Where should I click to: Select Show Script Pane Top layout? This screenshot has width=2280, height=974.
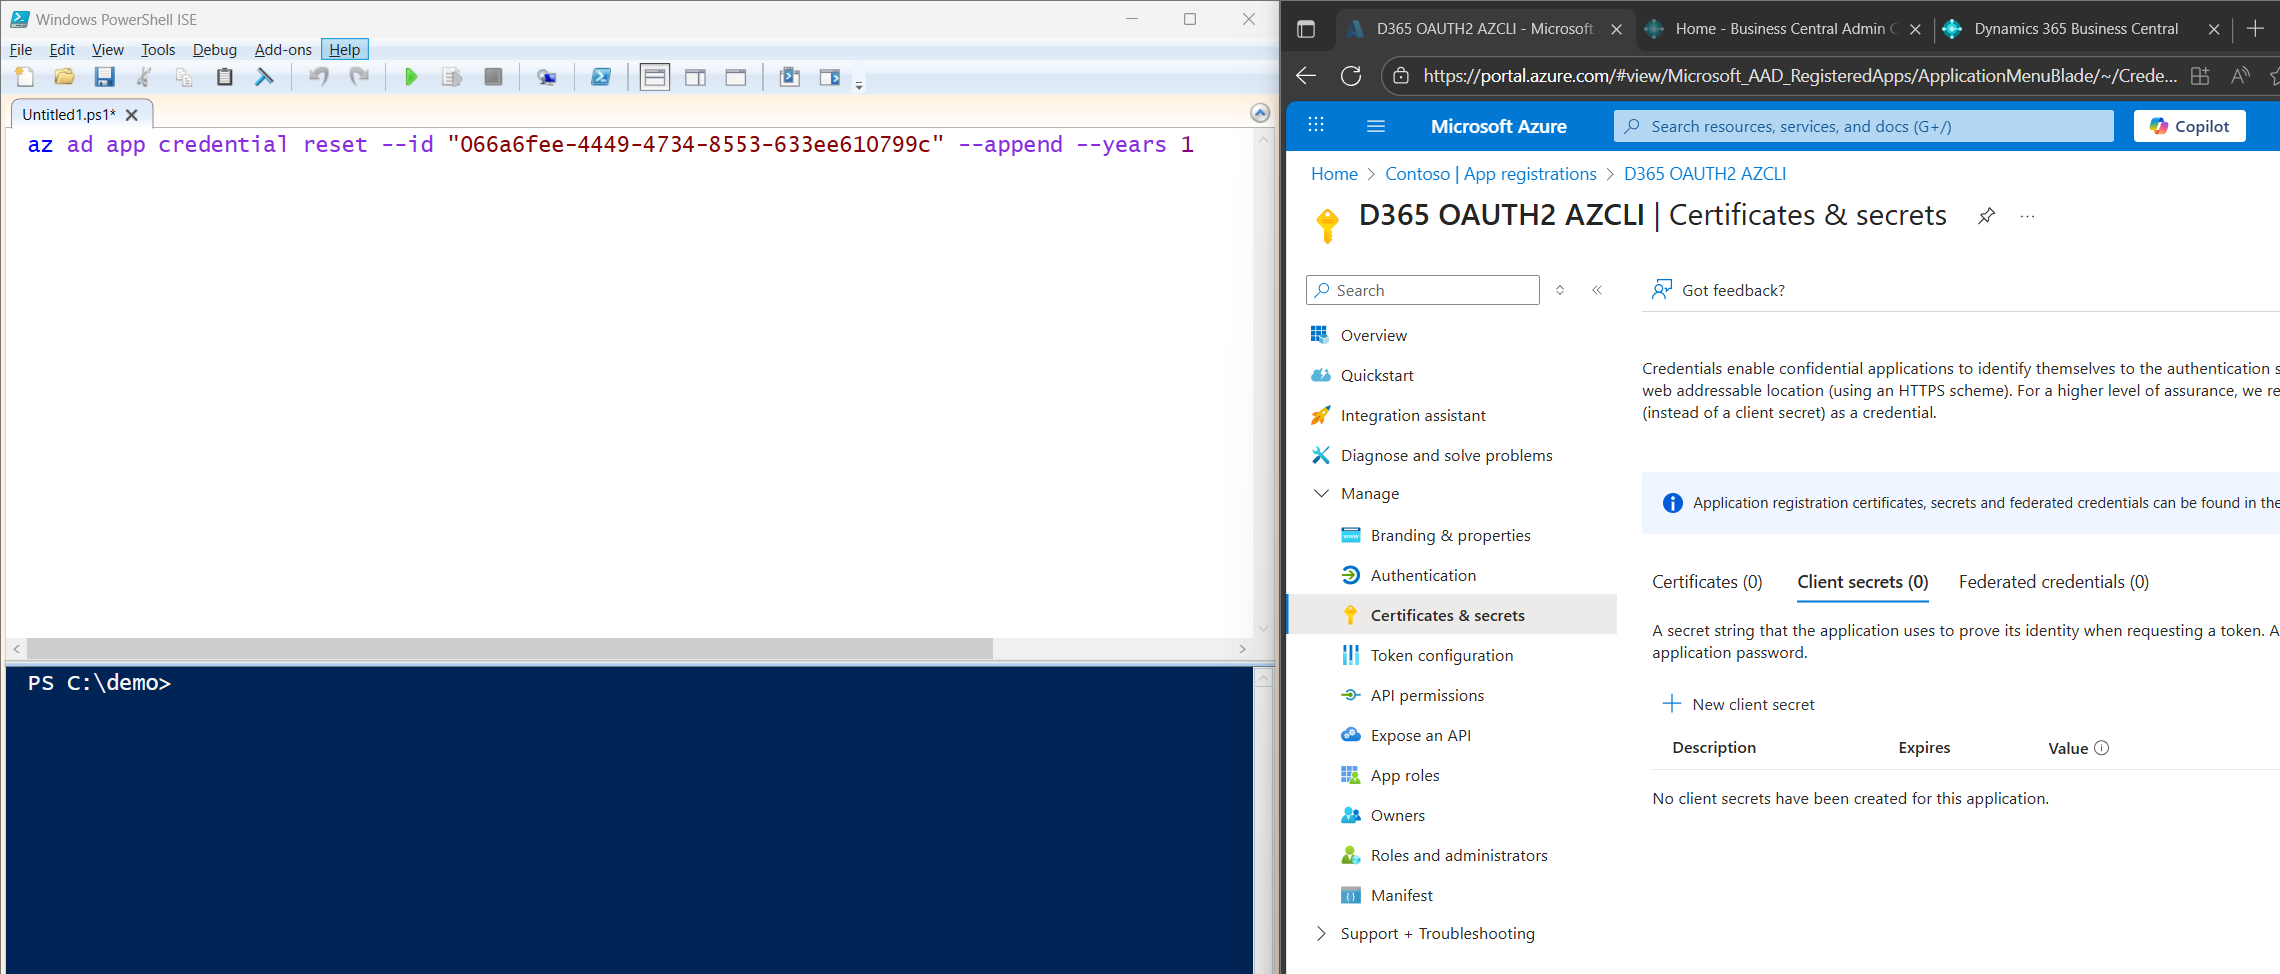point(655,77)
